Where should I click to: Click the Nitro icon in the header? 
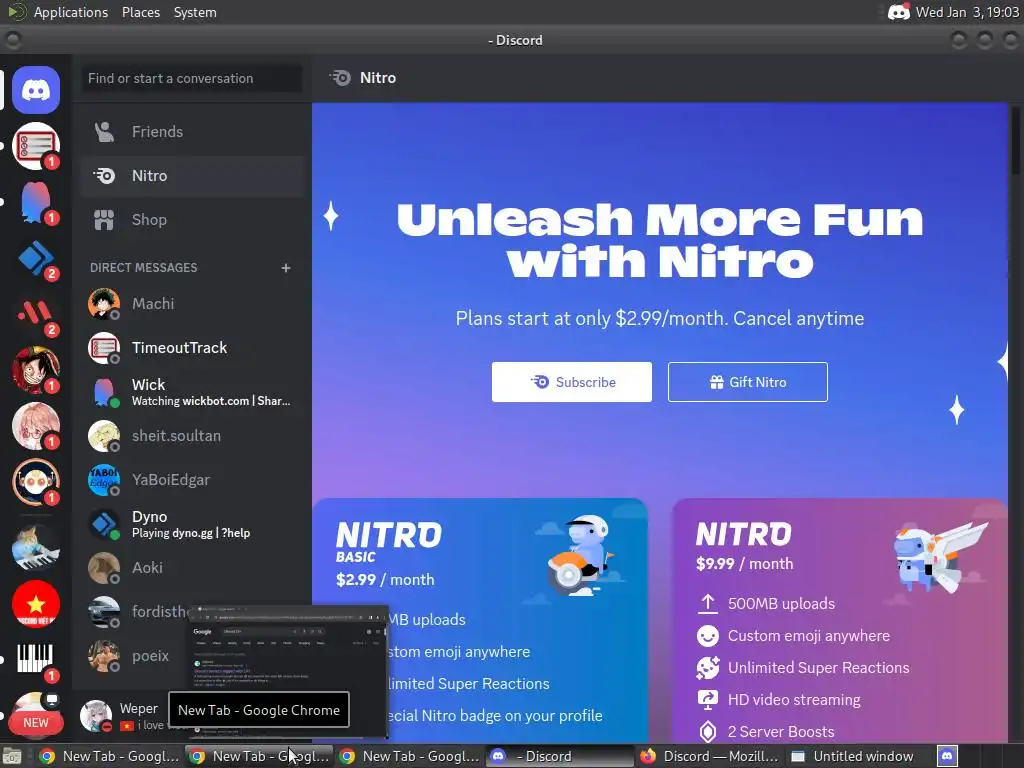[x=340, y=78]
